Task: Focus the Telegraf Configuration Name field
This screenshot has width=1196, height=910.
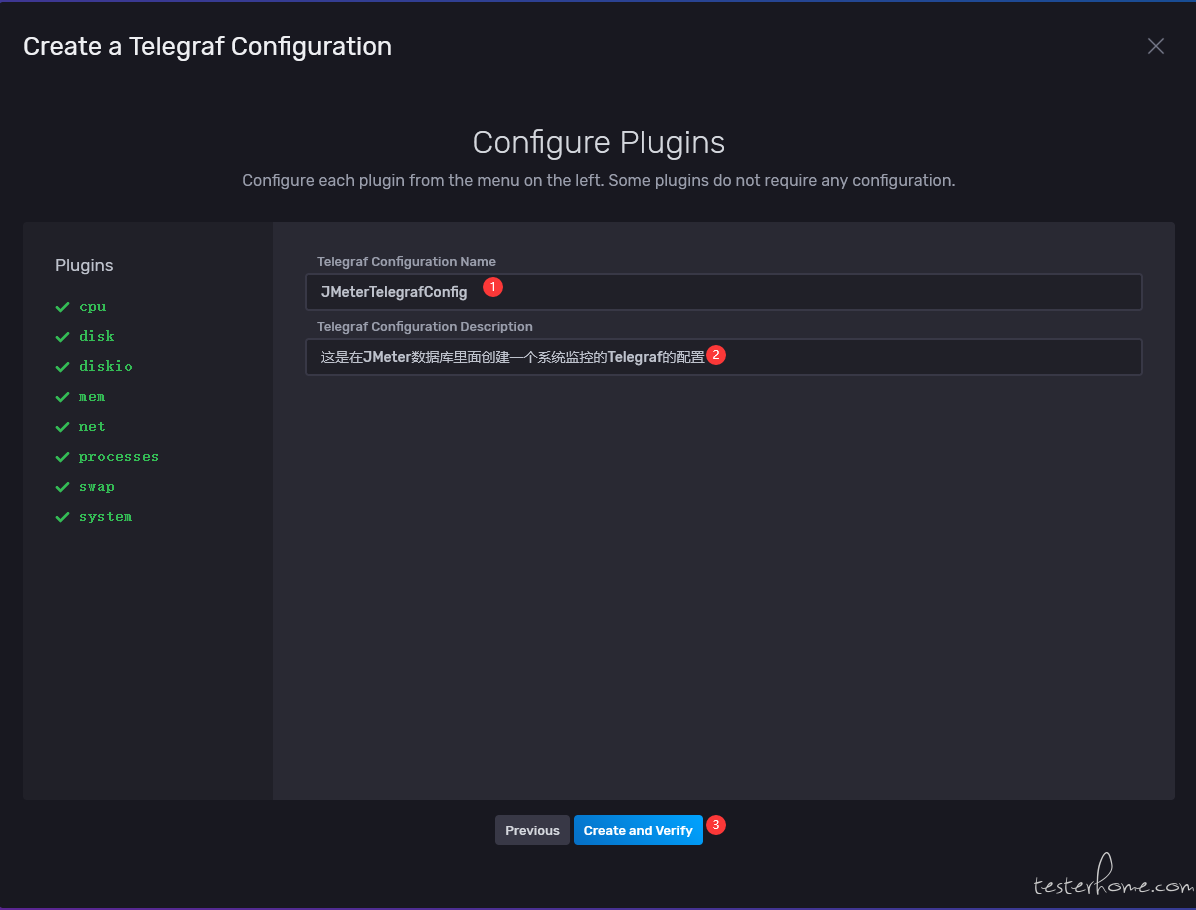Action: [x=723, y=292]
